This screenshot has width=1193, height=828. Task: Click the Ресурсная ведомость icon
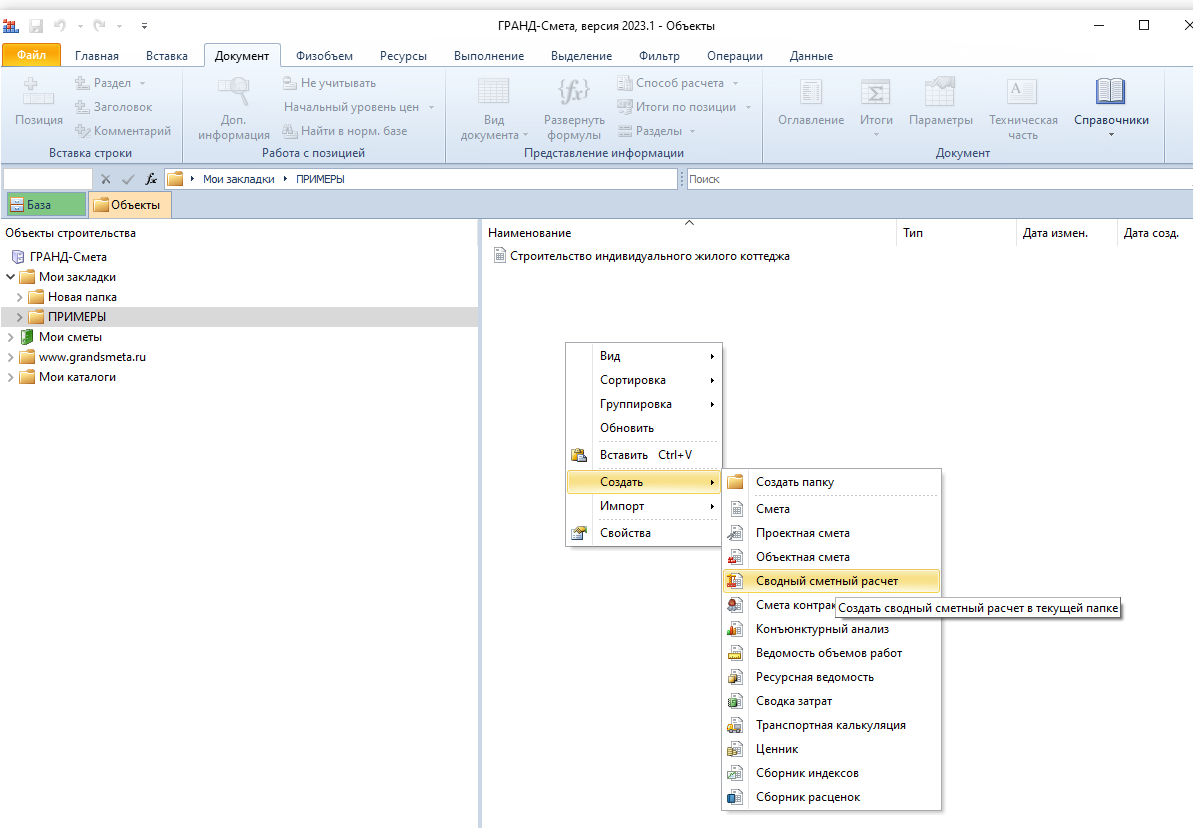click(x=734, y=677)
